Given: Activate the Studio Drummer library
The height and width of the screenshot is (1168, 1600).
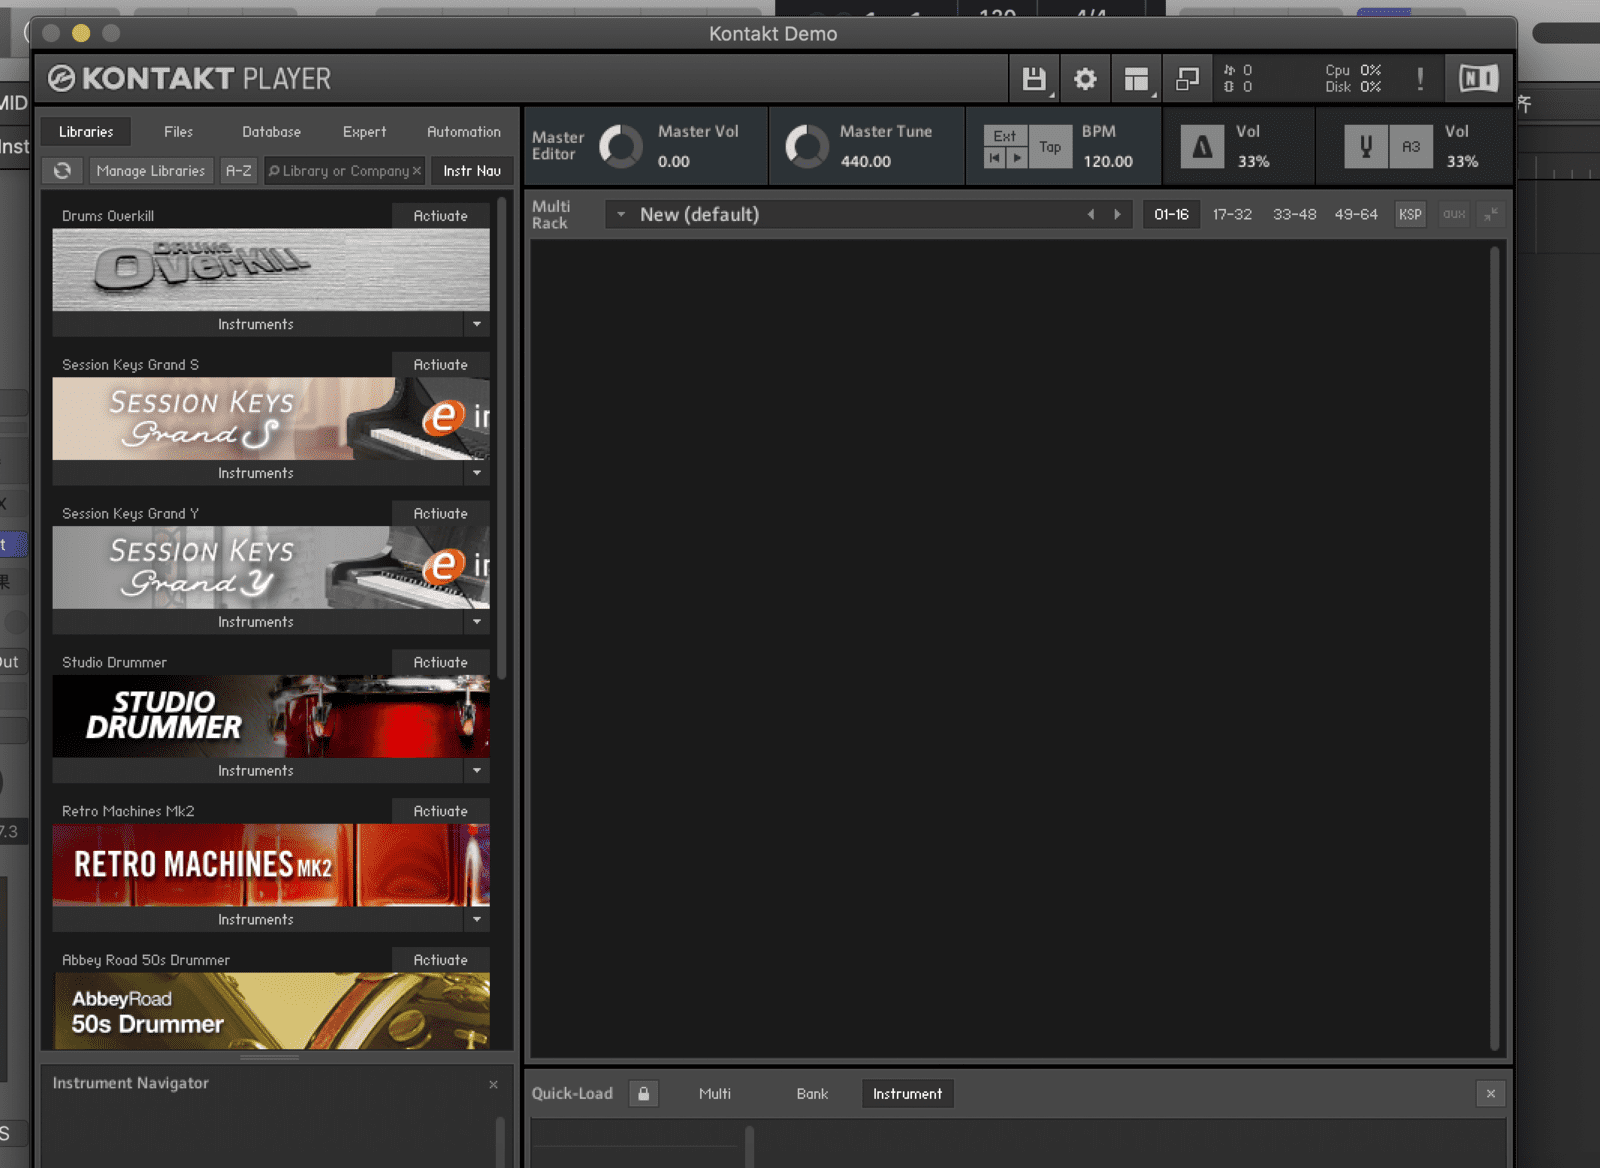Looking at the screenshot, I should tap(440, 663).
